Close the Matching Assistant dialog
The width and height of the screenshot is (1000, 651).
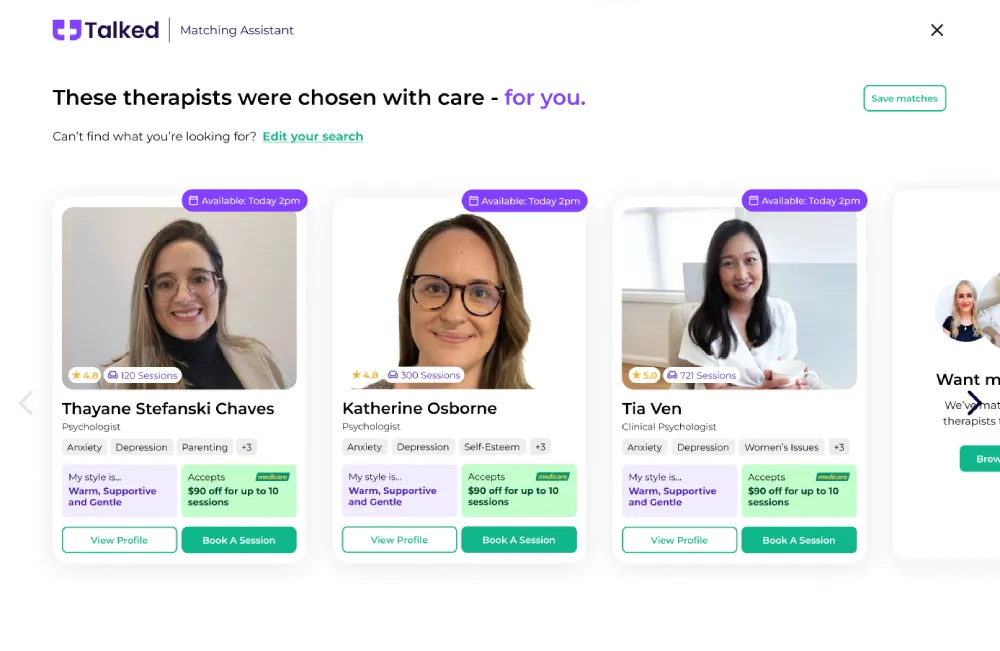click(x=937, y=30)
